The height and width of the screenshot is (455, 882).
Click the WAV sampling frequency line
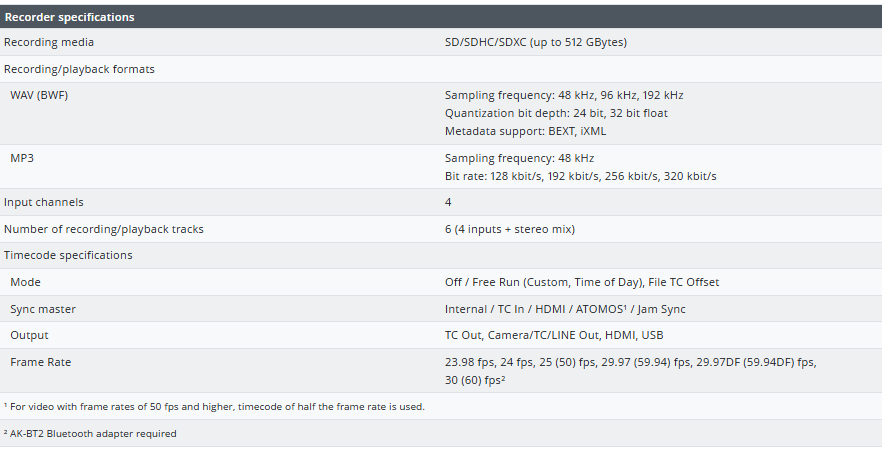tap(564, 95)
